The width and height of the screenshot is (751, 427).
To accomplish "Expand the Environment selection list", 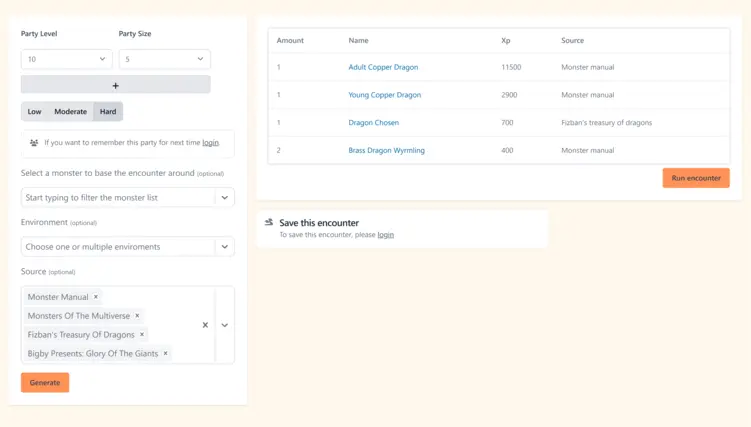I will [225, 247].
